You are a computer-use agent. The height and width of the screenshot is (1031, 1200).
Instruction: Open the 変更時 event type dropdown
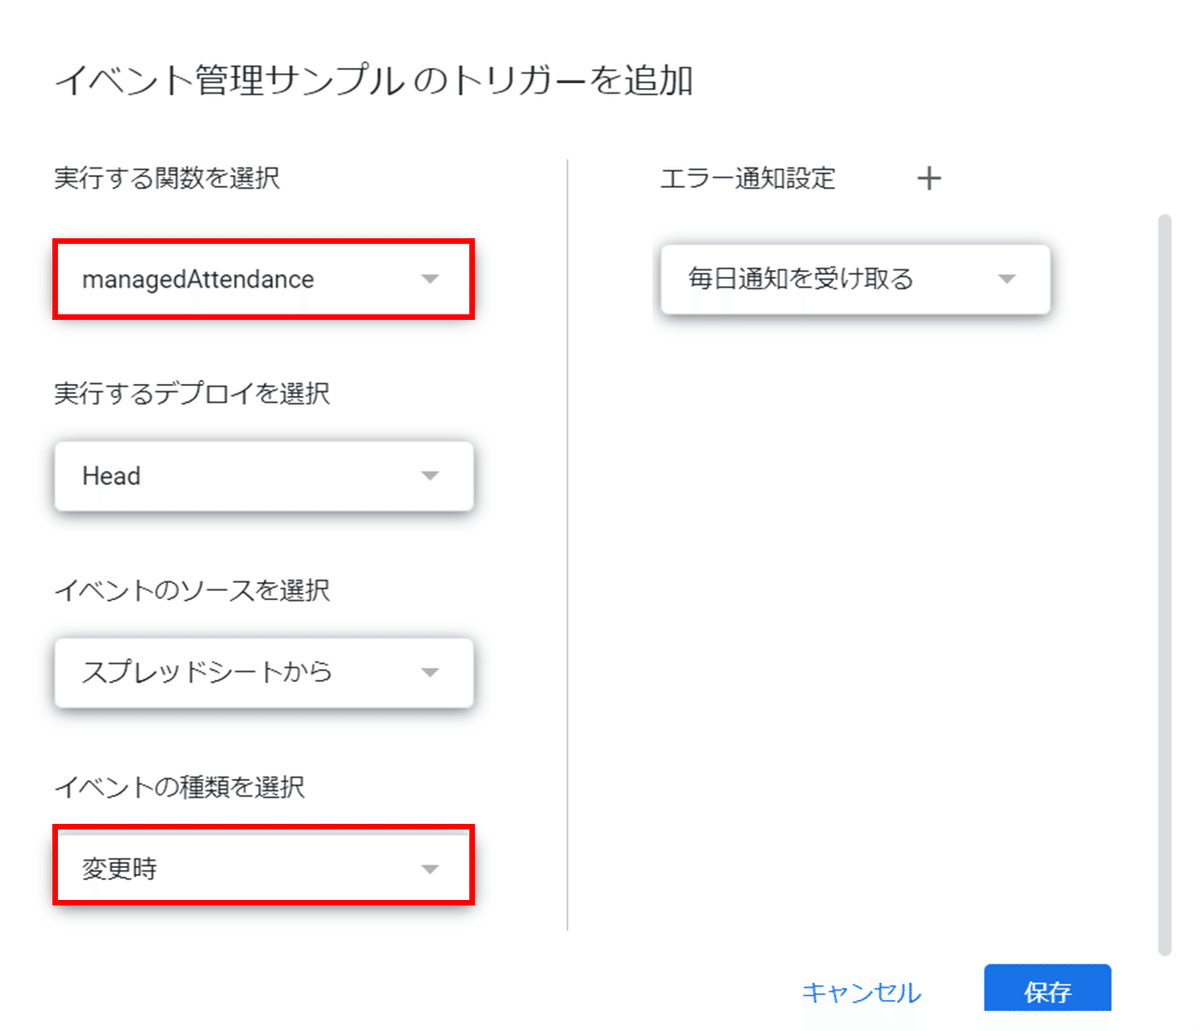tap(263, 865)
